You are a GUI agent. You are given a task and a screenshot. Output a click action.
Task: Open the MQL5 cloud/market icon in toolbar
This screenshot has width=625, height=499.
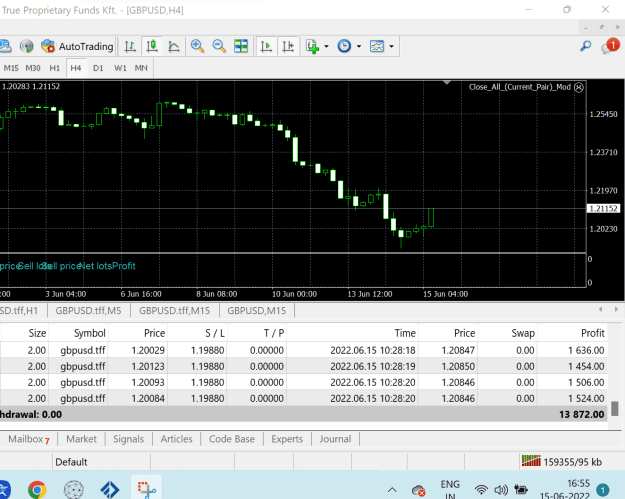pyautogui.click(x=5, y=46)
